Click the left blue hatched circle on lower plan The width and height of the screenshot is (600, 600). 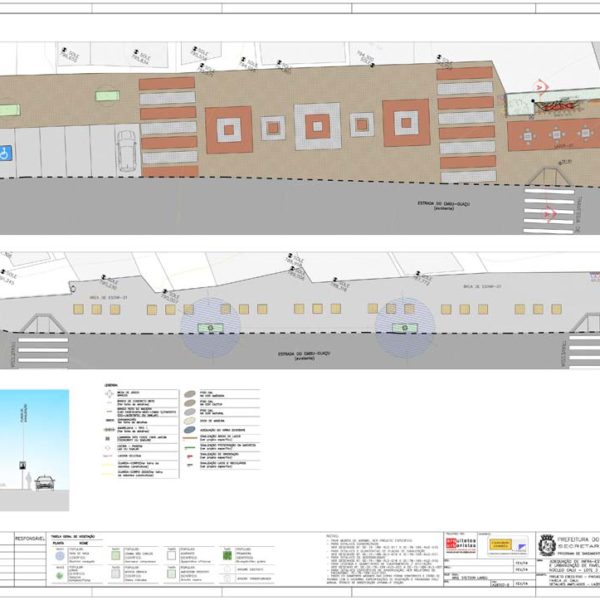tap(210, 327)
